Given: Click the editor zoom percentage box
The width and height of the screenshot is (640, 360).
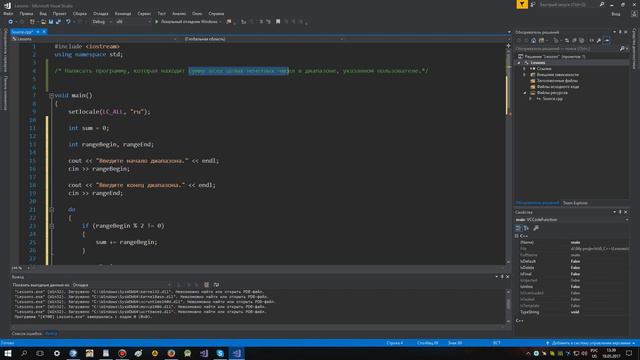Looking at the screenshot, I should (x=20, y=268).
